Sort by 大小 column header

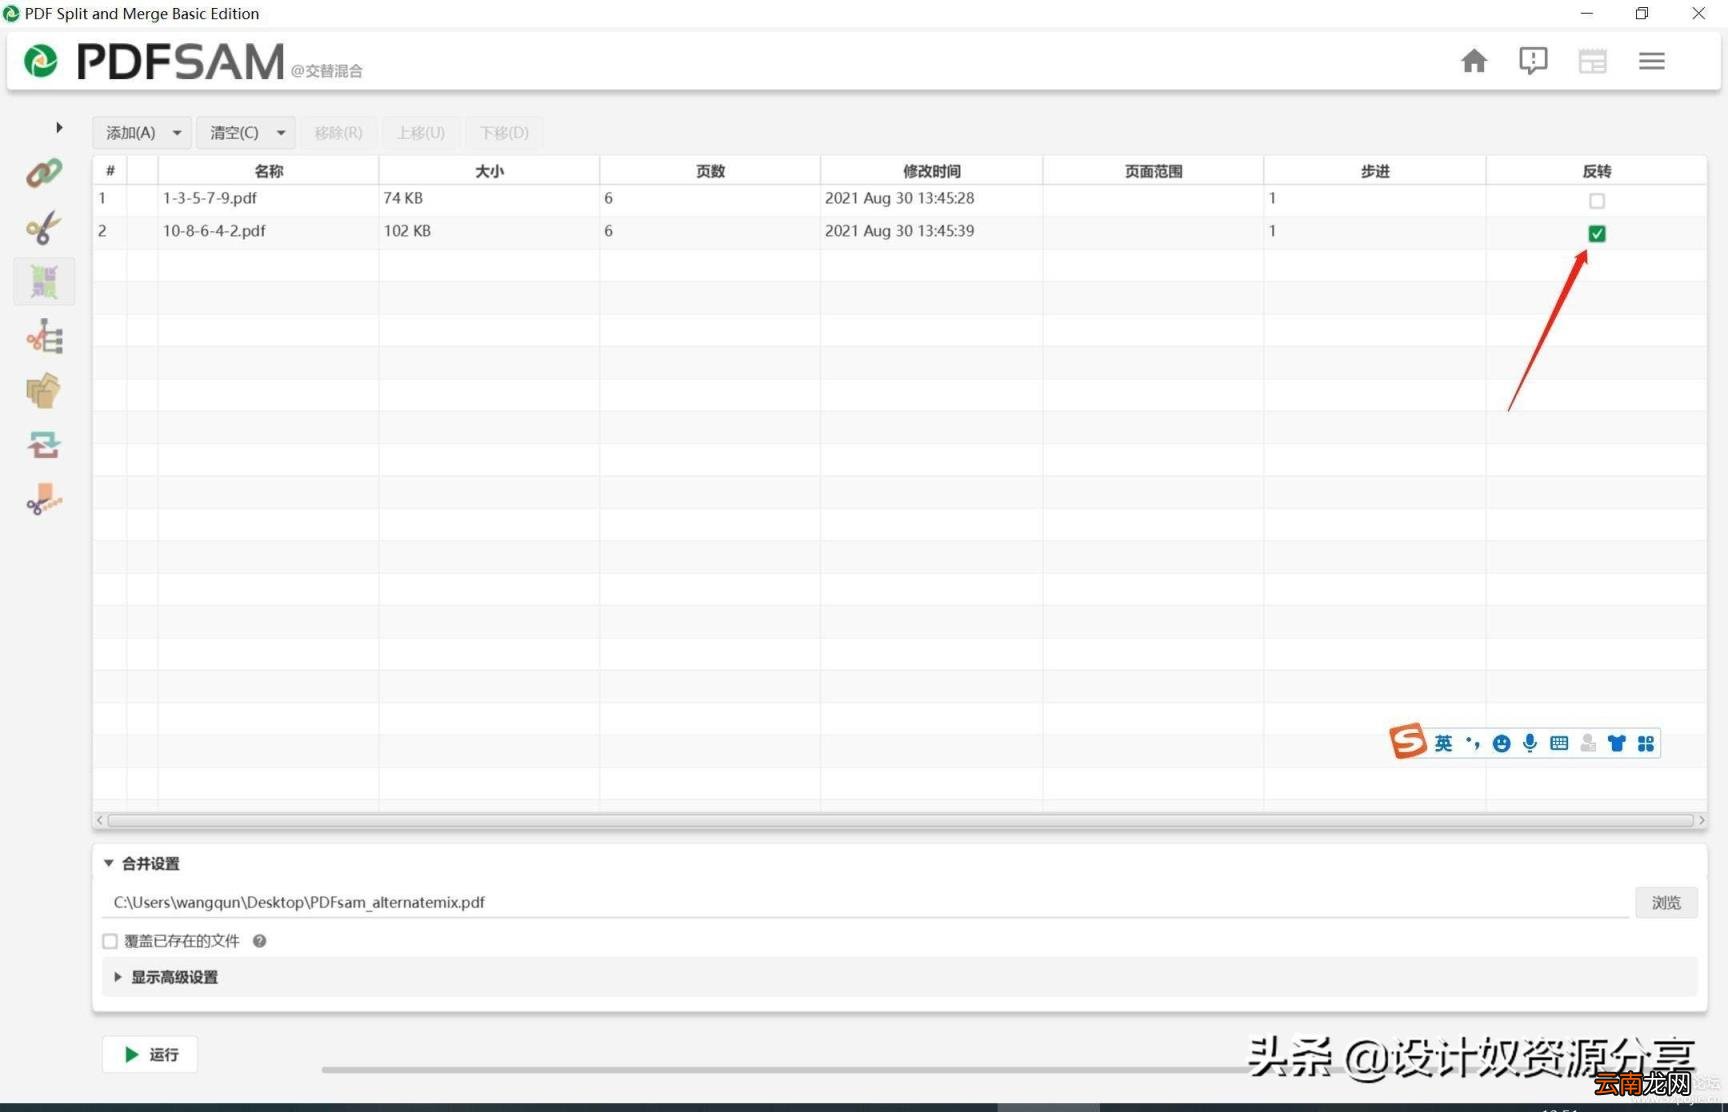click(489, 171)
